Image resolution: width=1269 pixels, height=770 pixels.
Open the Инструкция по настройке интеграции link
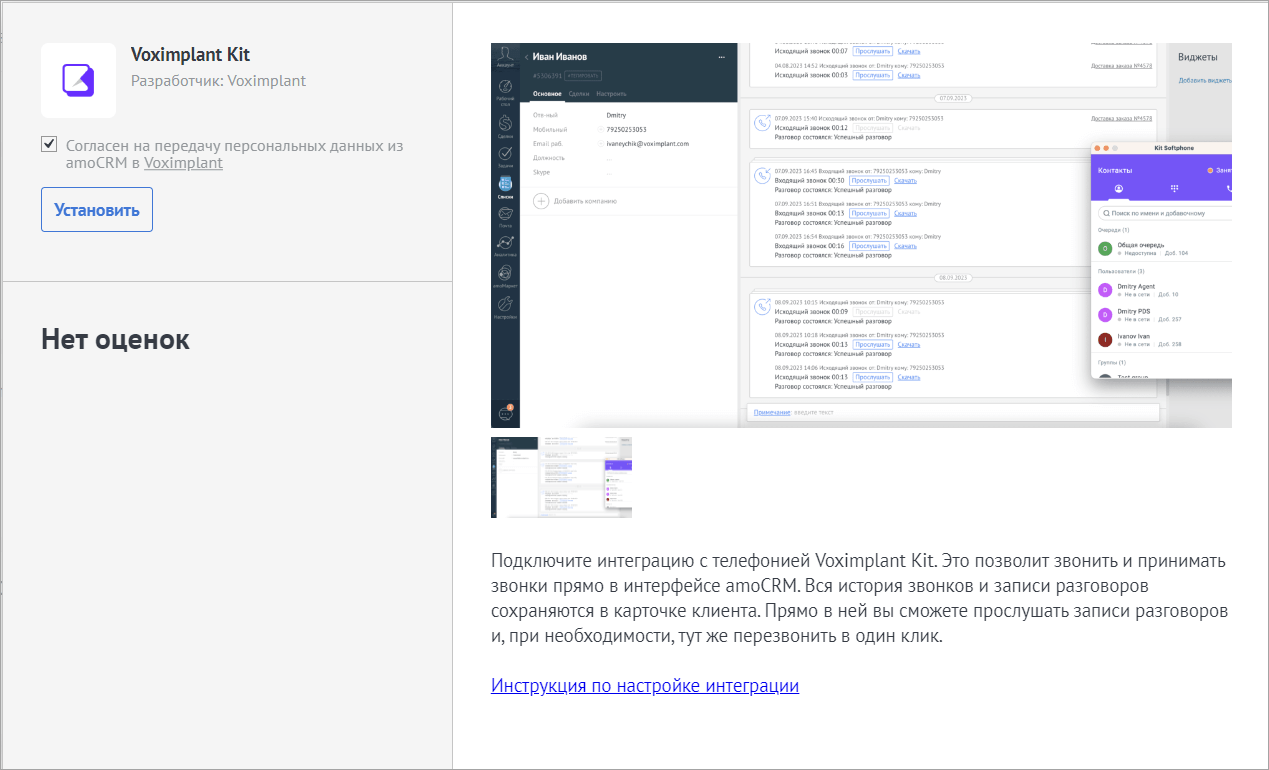click(x=645, y=686)
